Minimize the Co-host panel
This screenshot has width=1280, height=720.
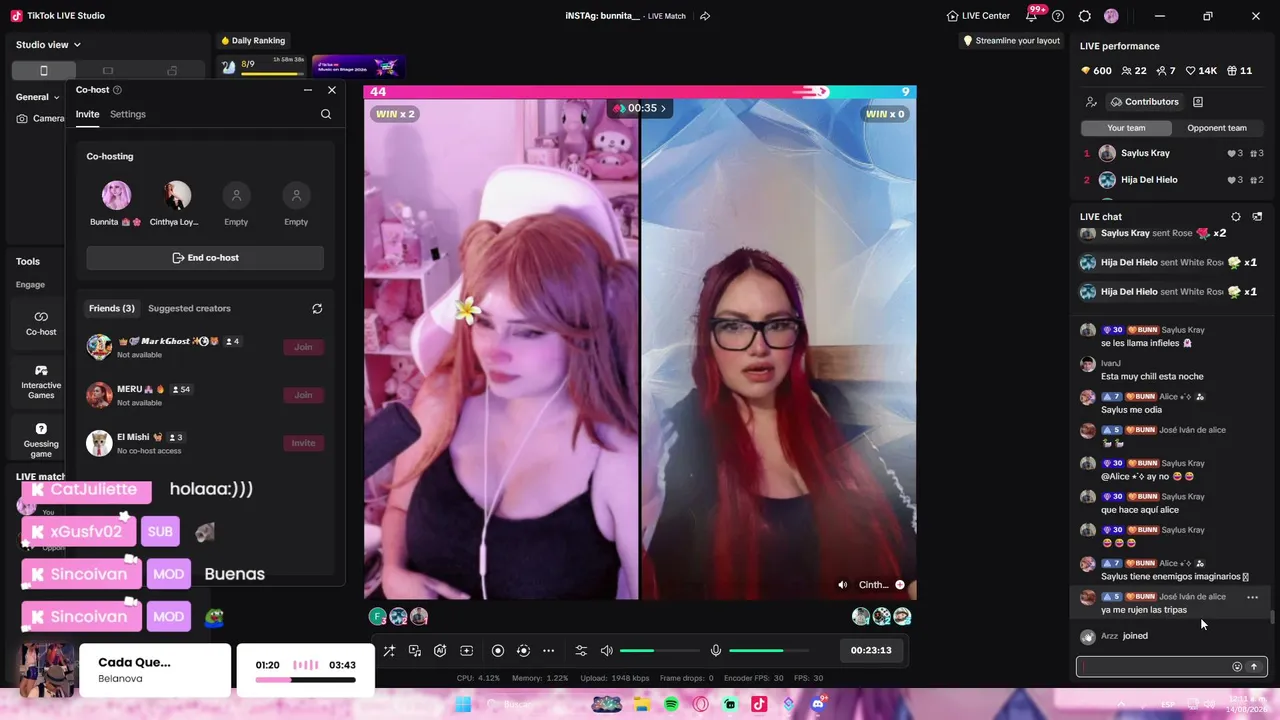[307, 90]
